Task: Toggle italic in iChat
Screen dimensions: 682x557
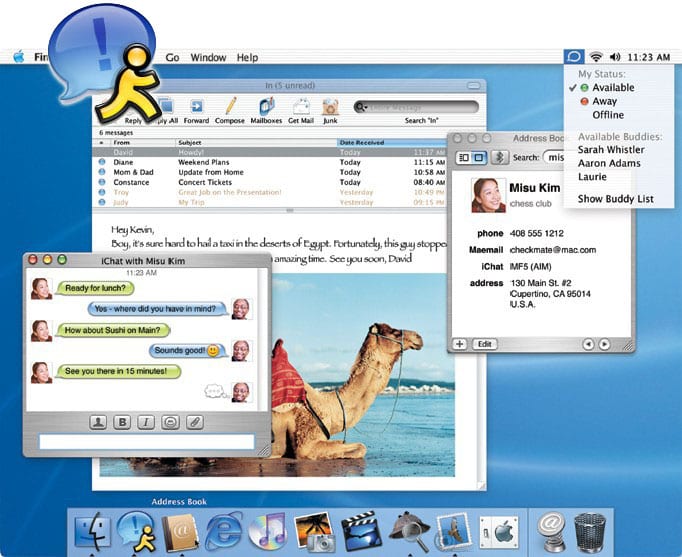Action: (x=146, y=422)
